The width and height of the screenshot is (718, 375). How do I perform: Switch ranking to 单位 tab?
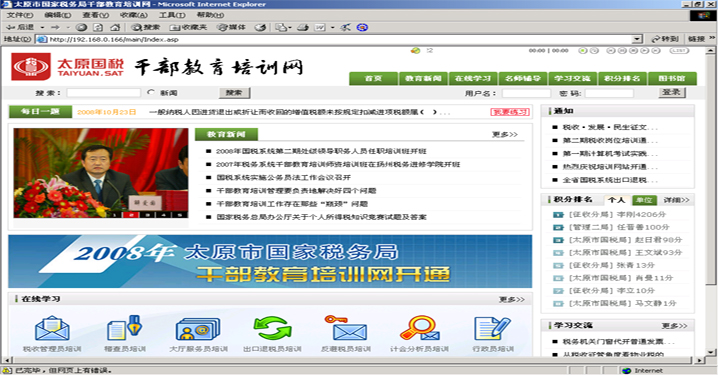coord(644,200)
